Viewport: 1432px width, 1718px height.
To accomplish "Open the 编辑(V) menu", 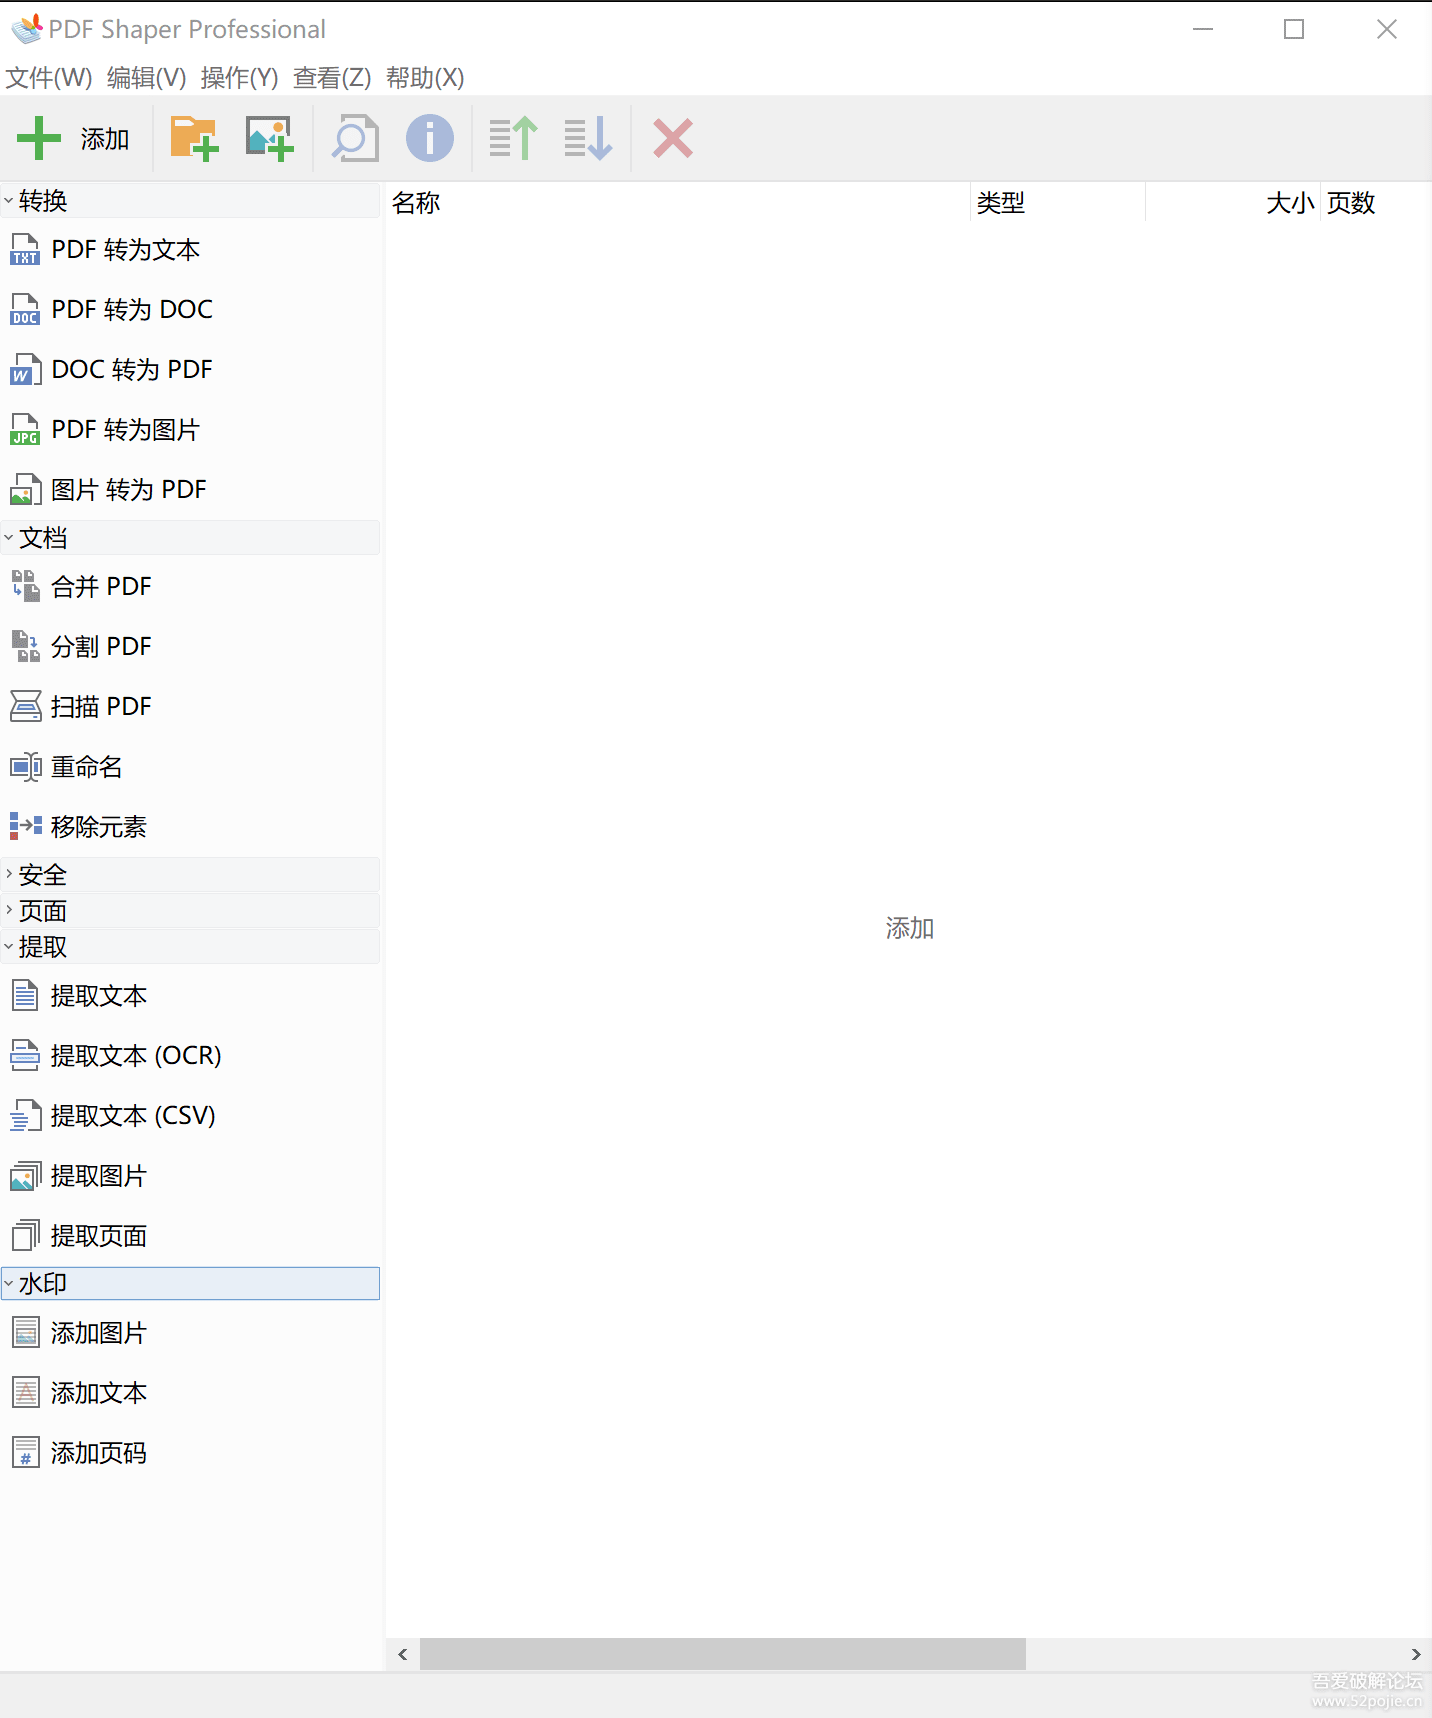I will point(146,77).
